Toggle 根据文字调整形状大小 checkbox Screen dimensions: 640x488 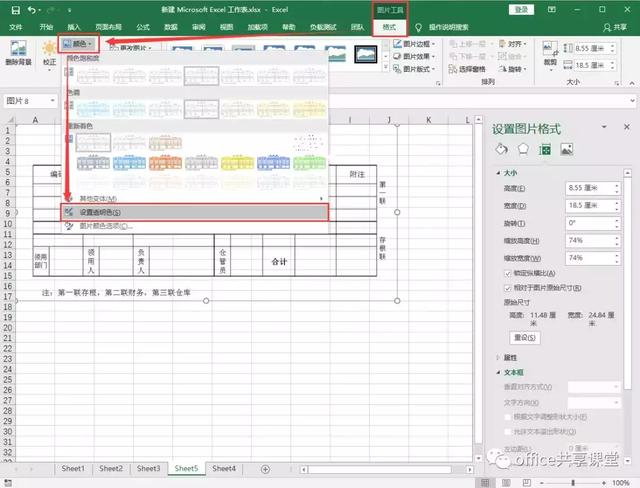[x=508, y=417]
